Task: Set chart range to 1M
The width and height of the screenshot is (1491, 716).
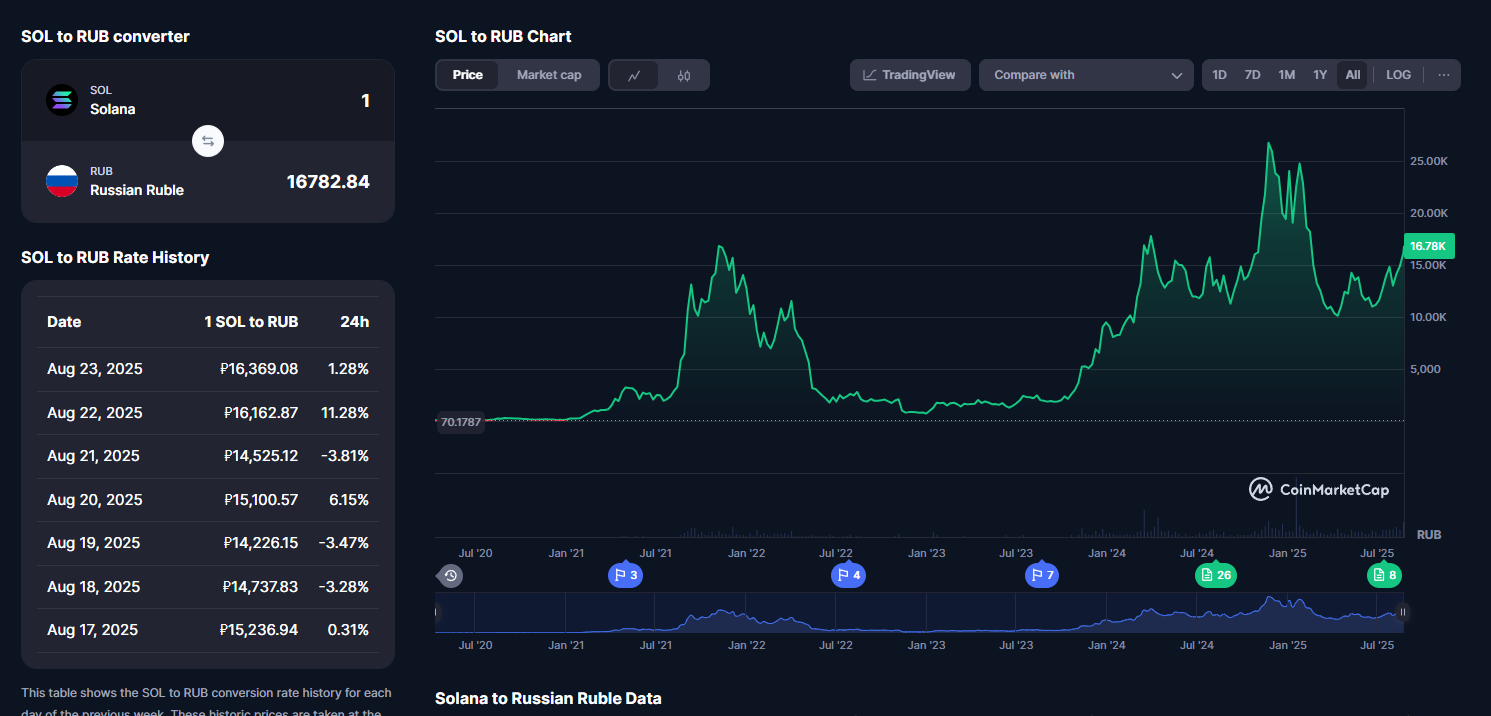Action: pos(1287,75)
